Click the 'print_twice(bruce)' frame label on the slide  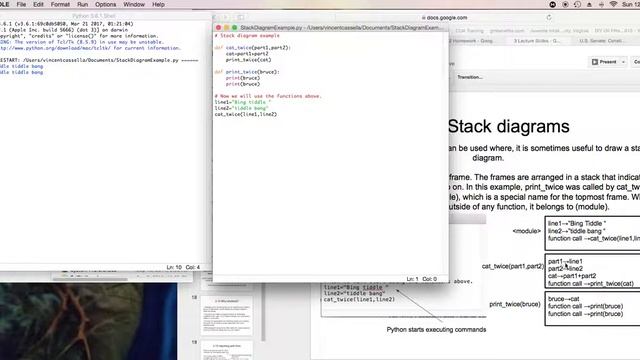[x=515, y=304]
